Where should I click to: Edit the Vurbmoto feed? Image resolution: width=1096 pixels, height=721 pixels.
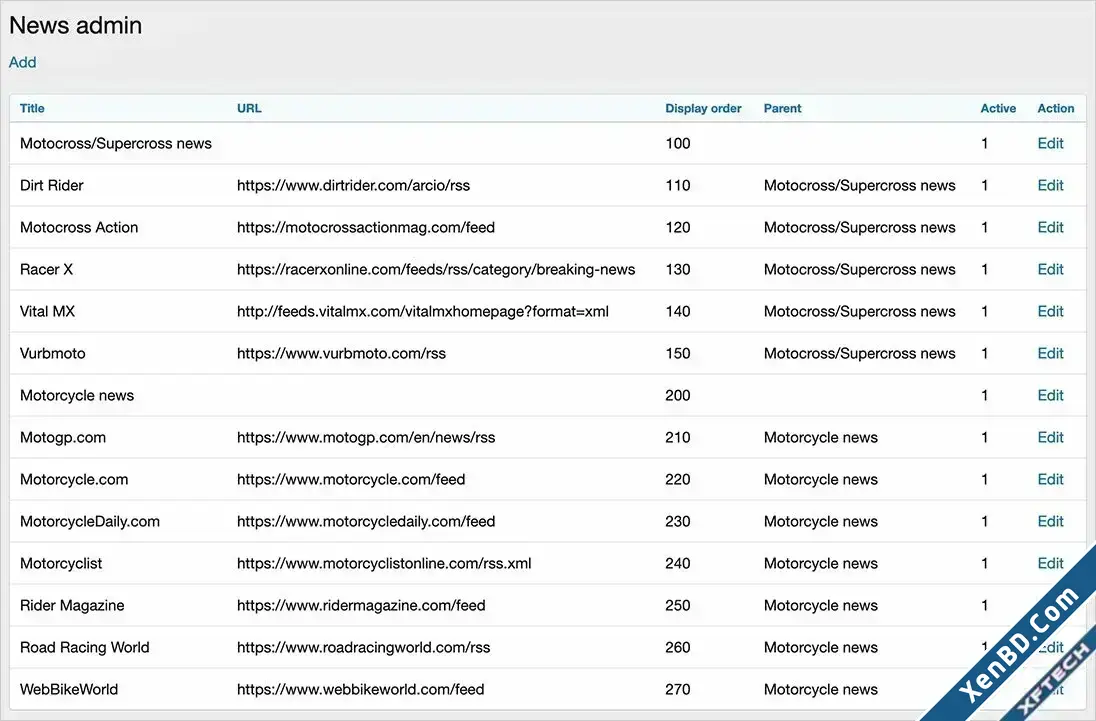pos(1051,353)
